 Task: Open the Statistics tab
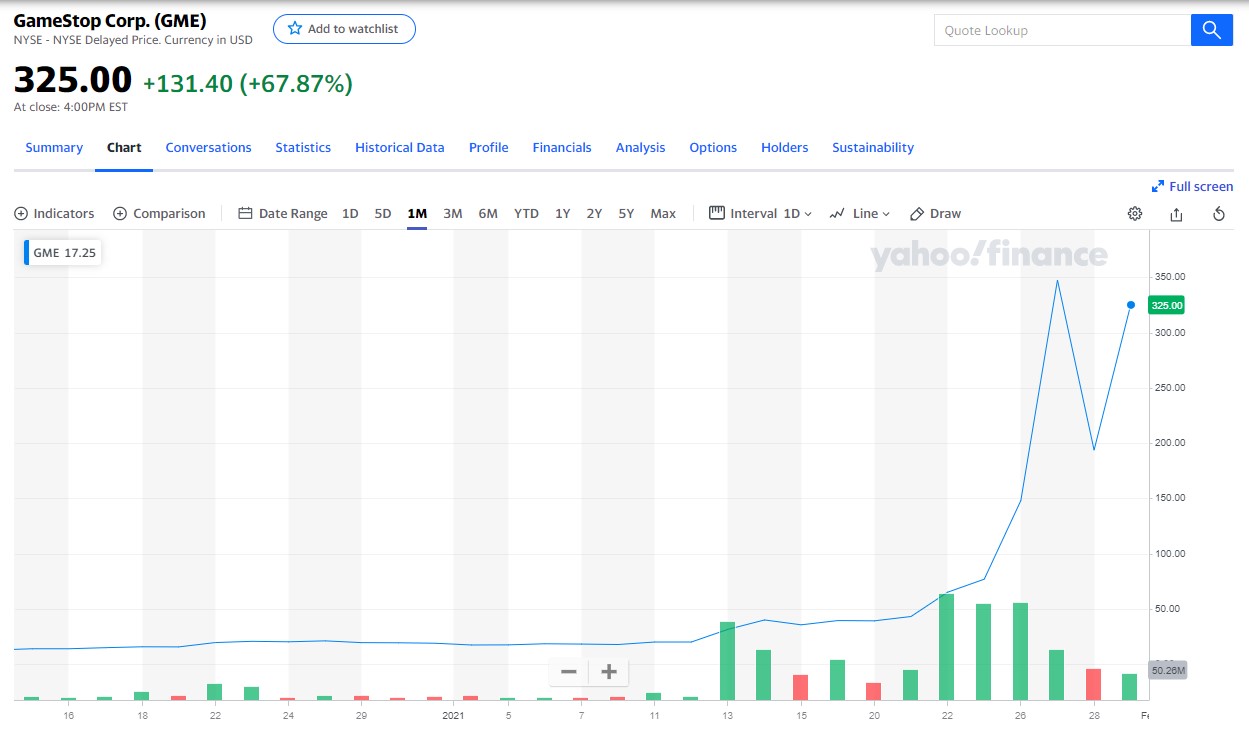(303, 147)
